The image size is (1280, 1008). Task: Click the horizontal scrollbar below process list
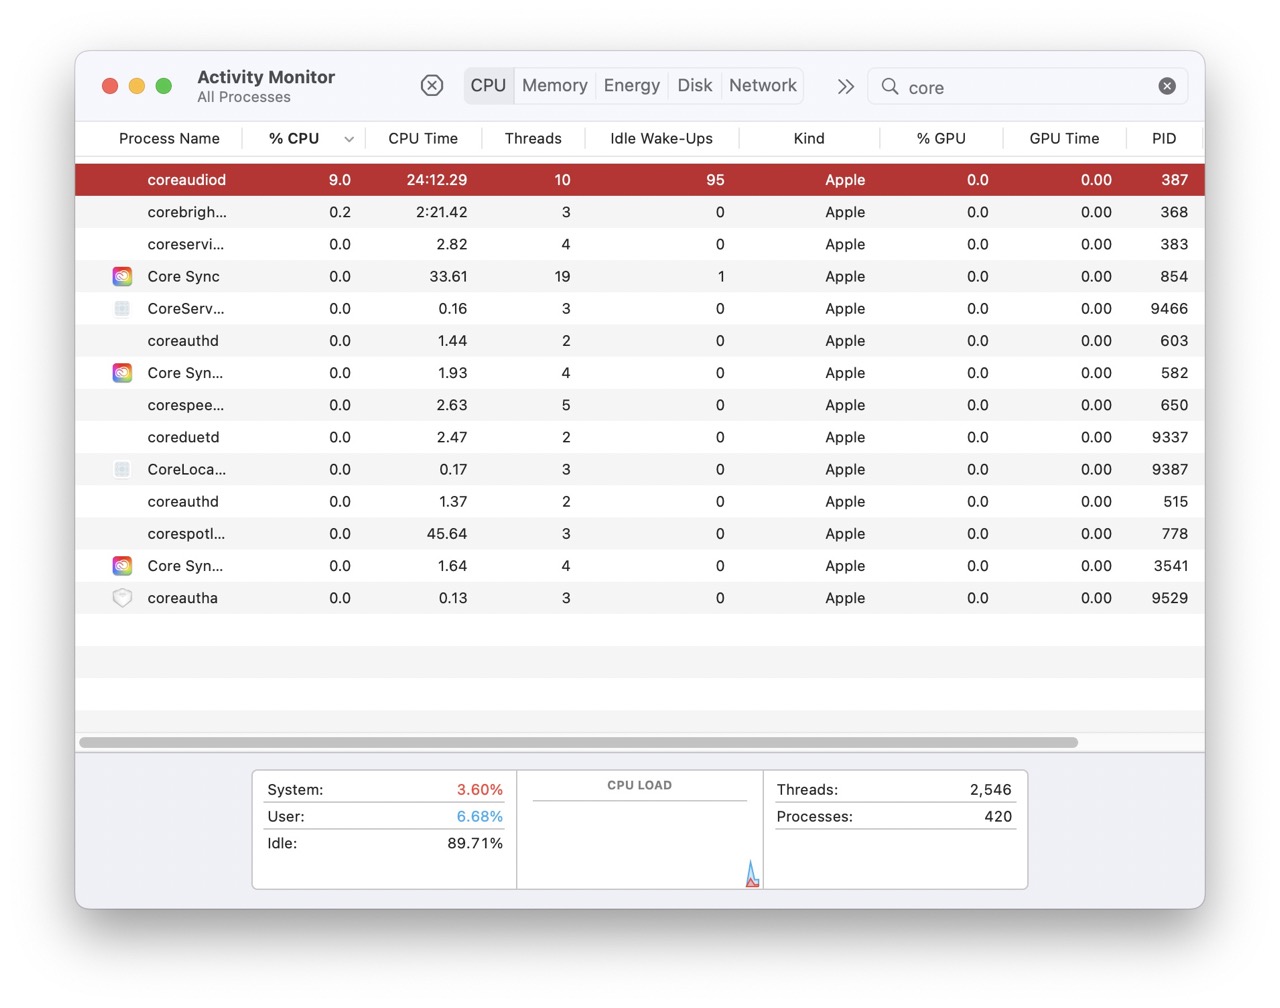(578, 743)
